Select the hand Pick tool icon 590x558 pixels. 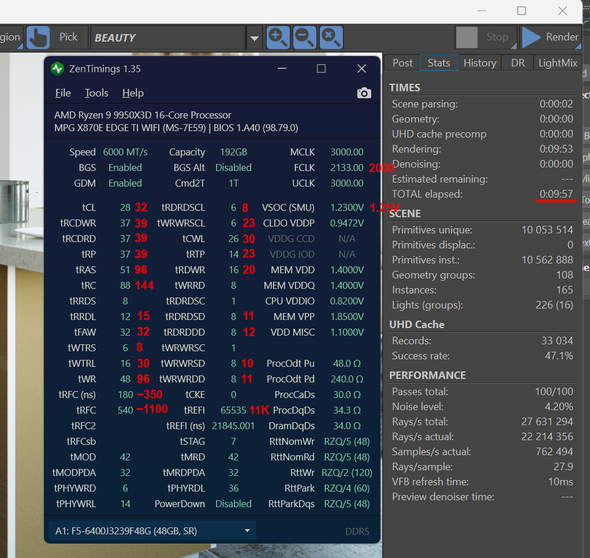click(38, 37)
